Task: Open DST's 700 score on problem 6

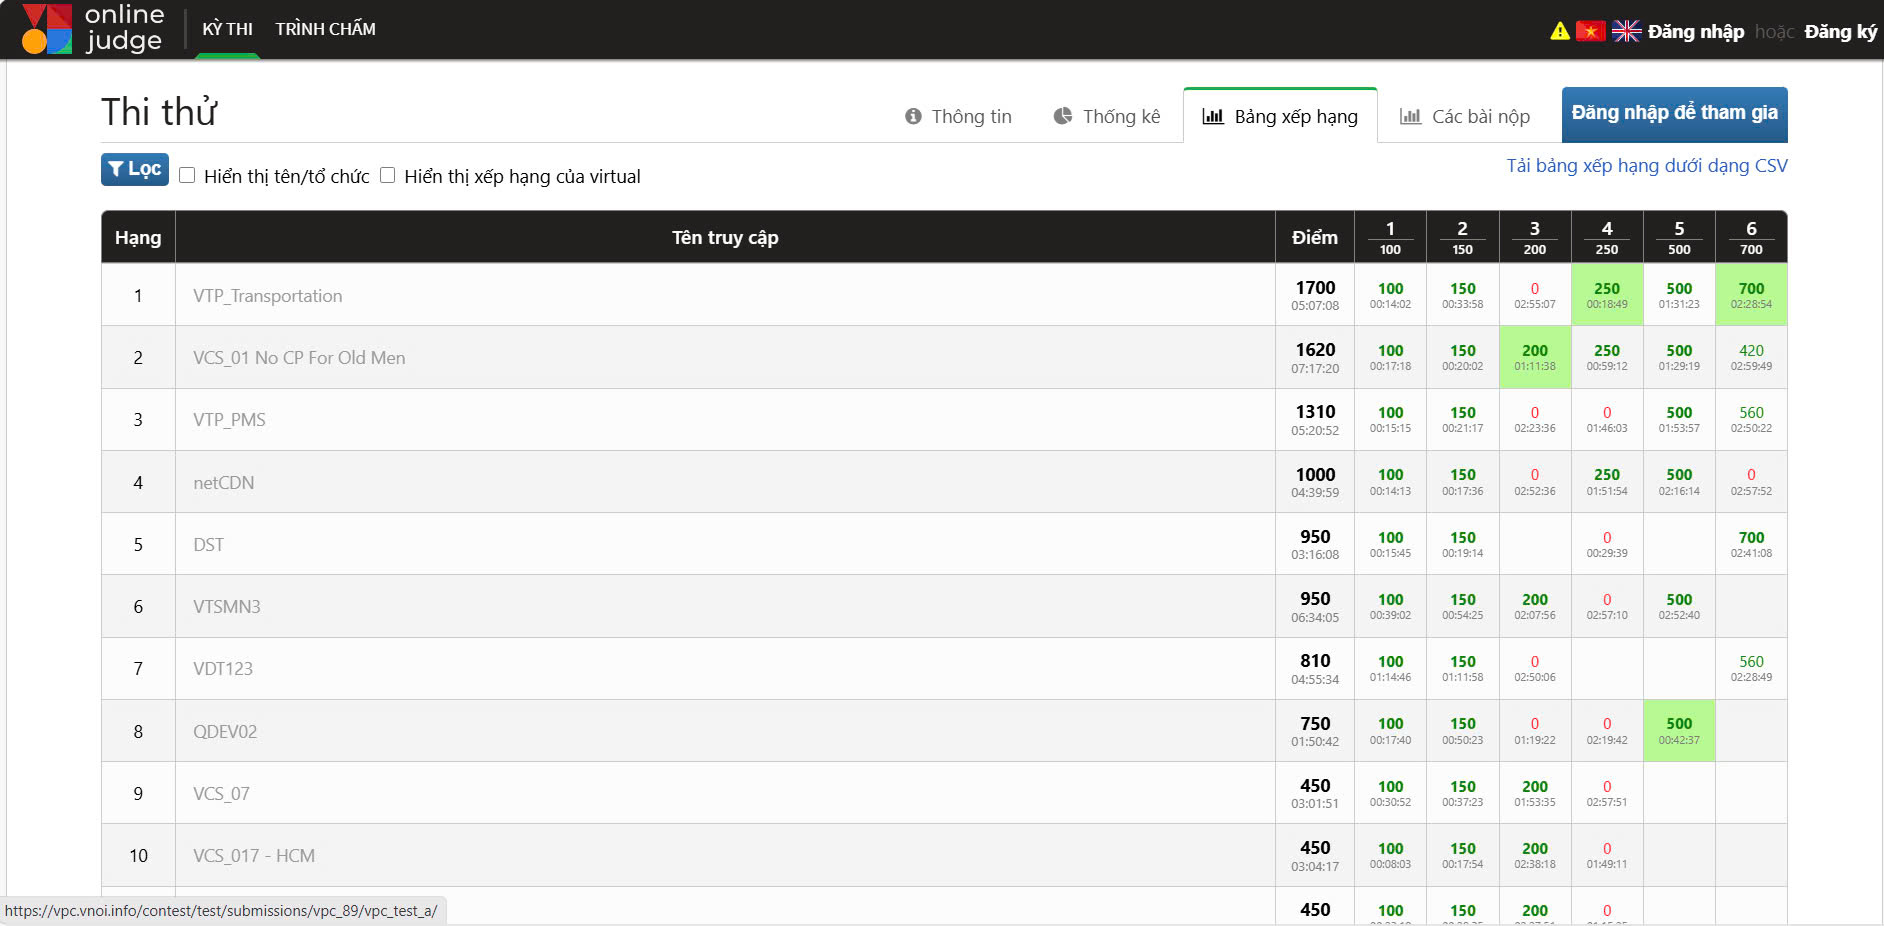Action: point(1751,544)
